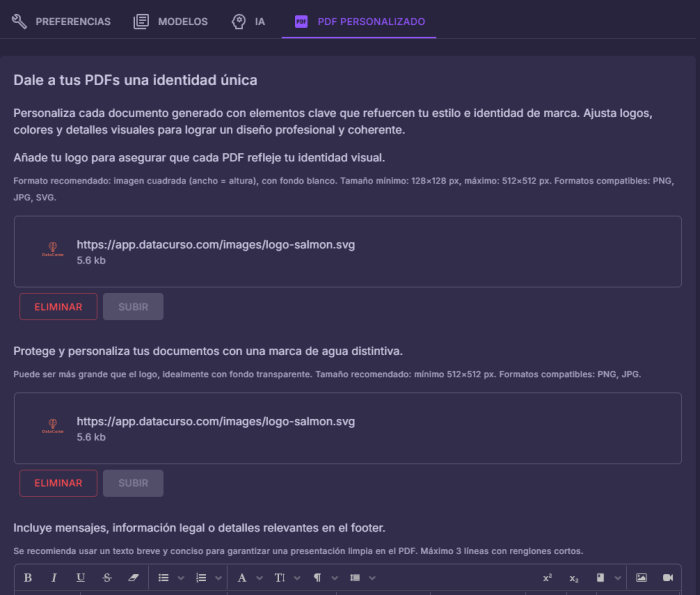Open the font color dropdown arrow

(260, 578)
